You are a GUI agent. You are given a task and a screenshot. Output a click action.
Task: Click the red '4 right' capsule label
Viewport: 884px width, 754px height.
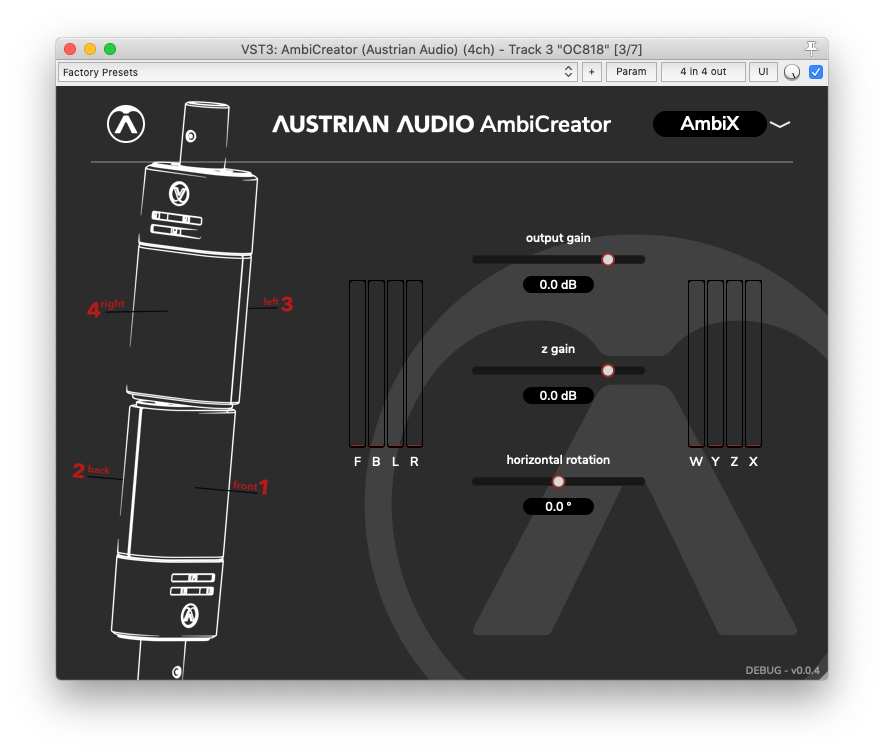pyautogui.click(x=106, y=308)
